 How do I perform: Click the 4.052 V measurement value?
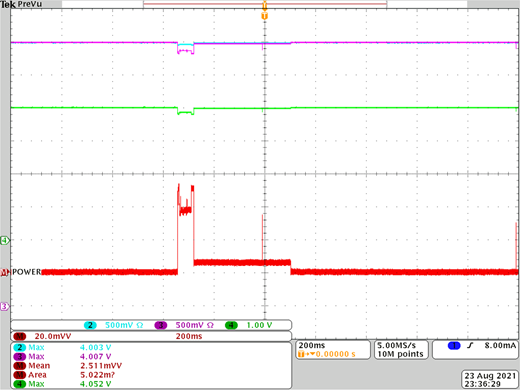96,384
